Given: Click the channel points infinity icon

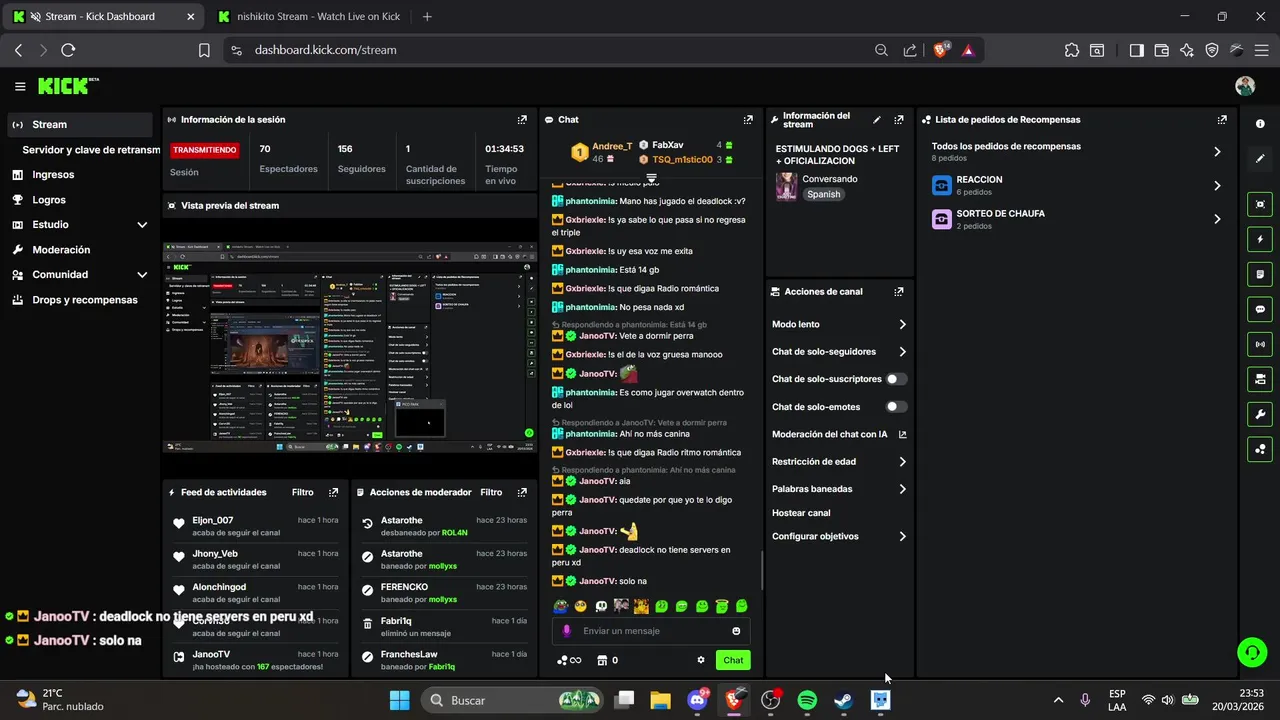Looking at the screenshot, I should coord(569,660).
